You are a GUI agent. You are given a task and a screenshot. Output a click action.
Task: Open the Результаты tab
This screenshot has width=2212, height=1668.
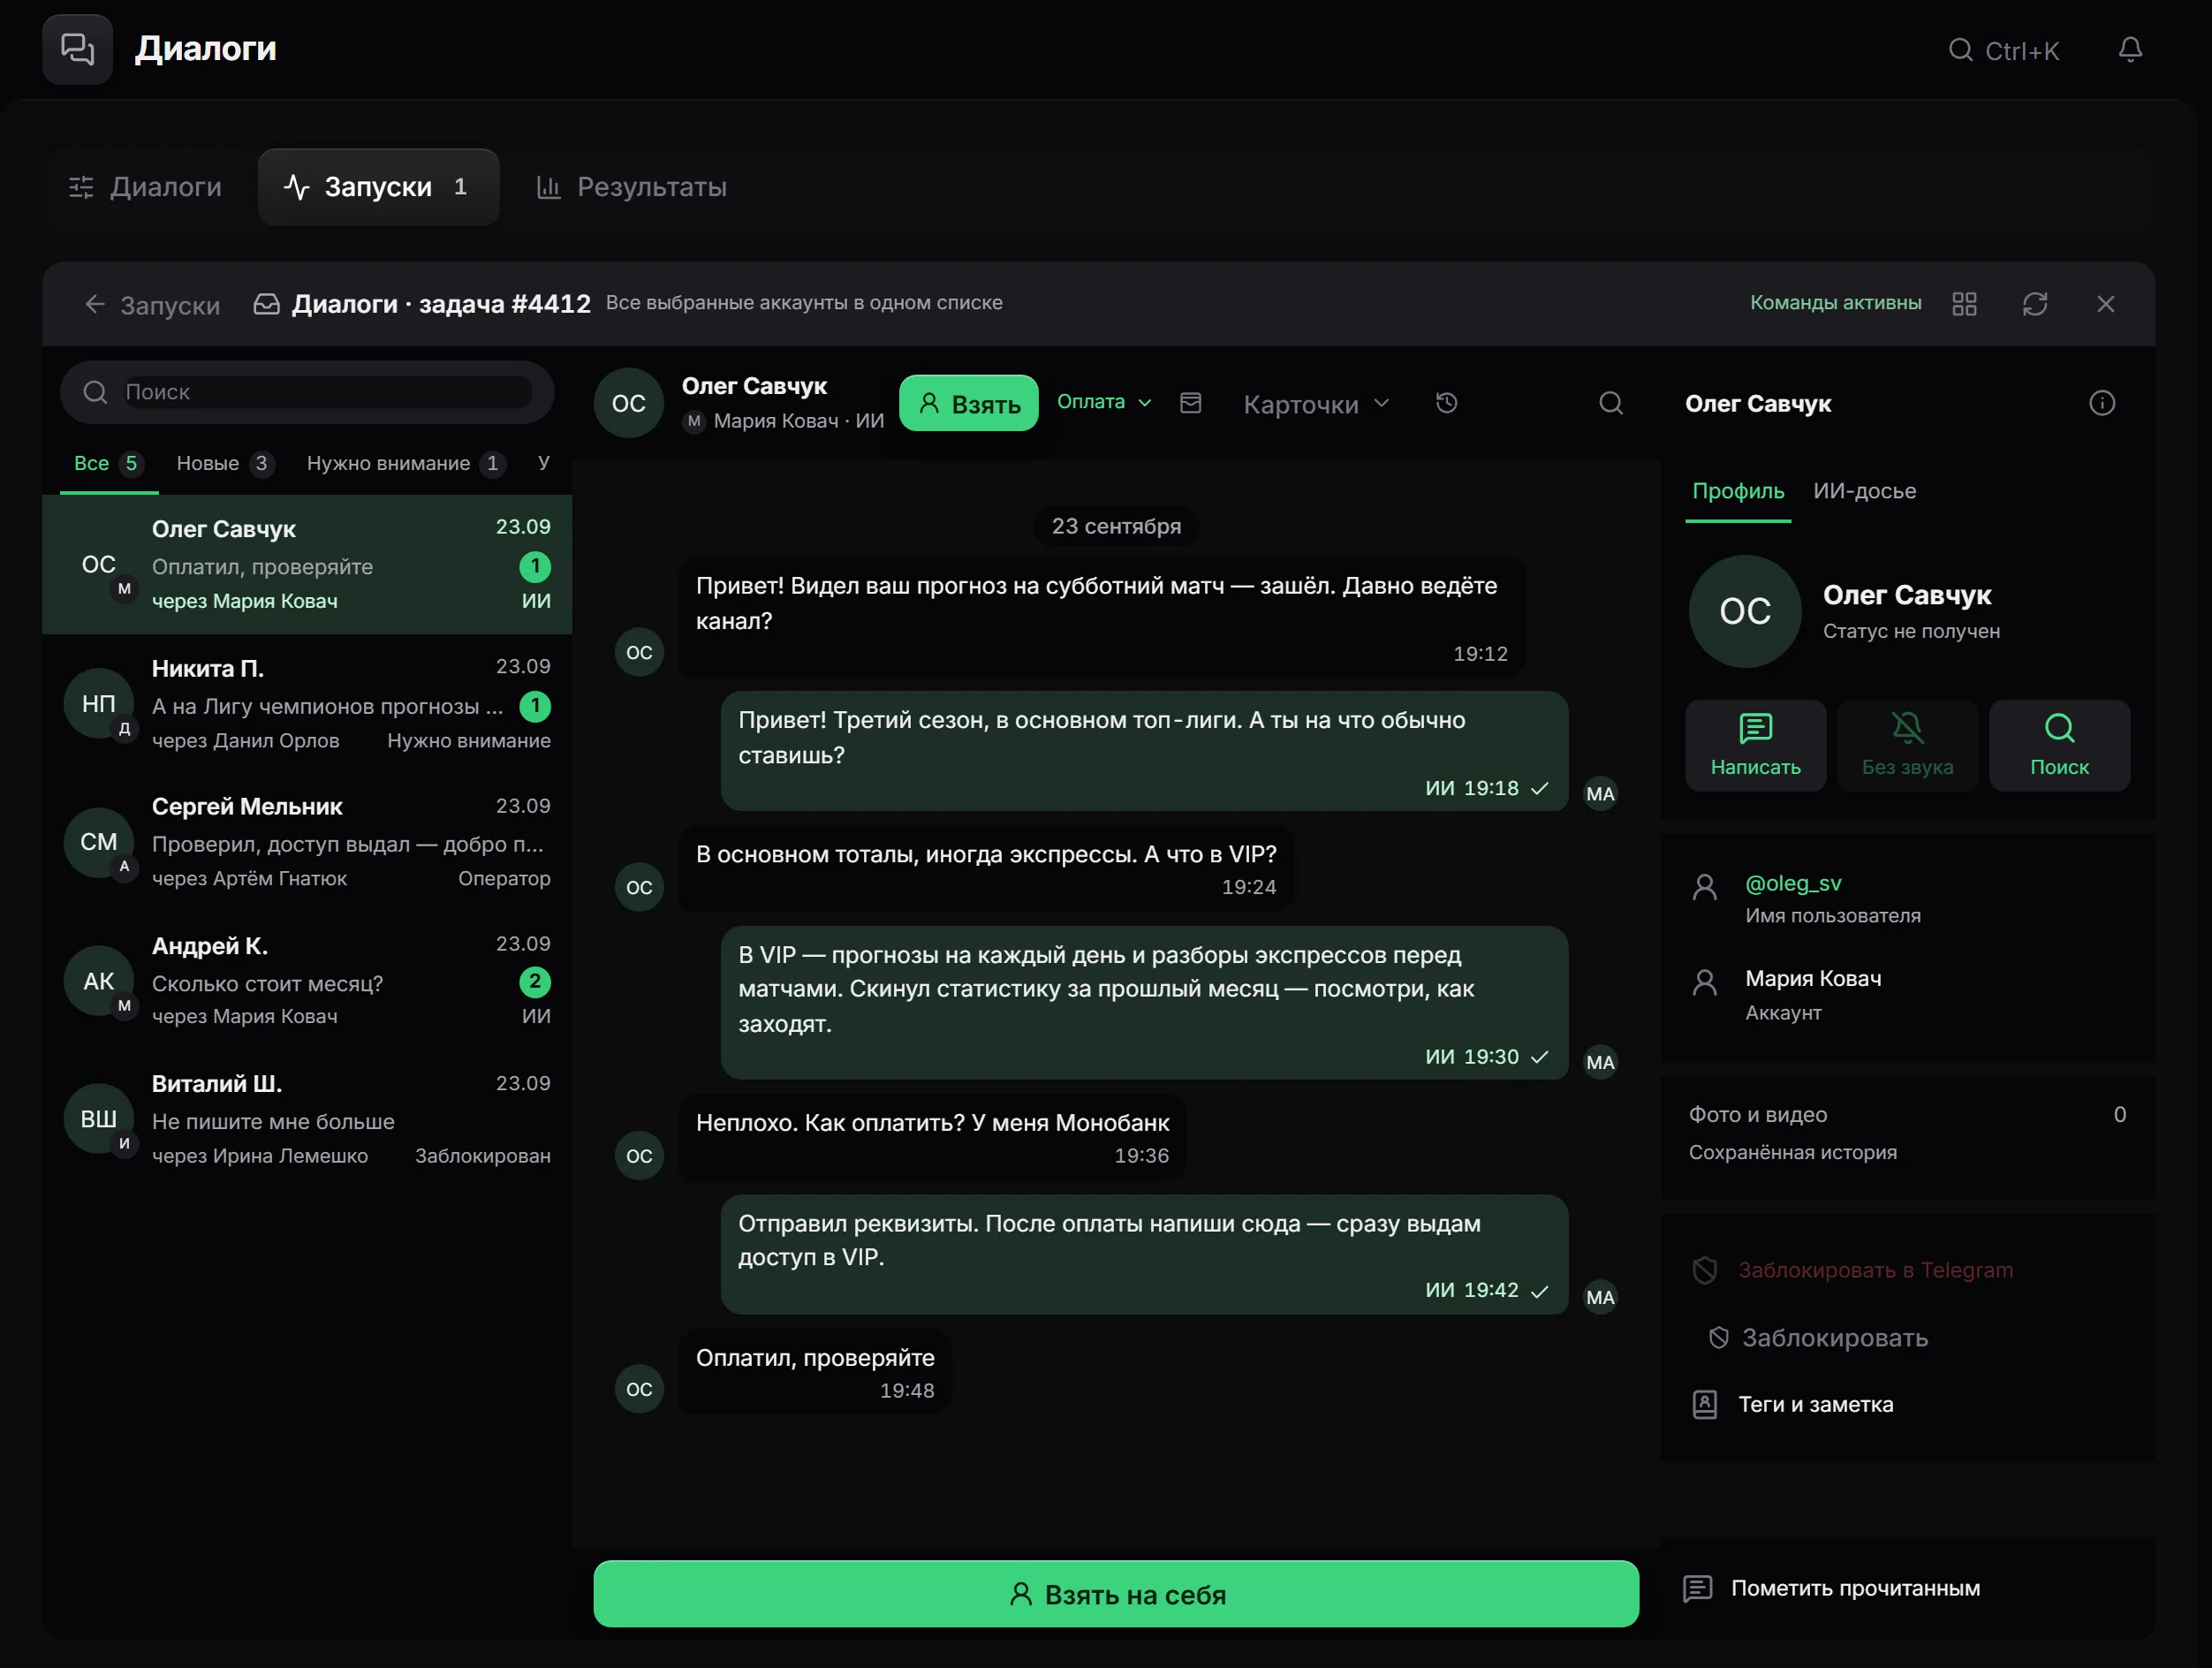click(x=632, y=187)
